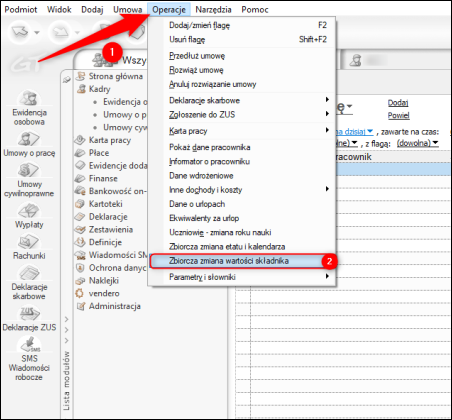Click the back navigation arrow in toolbar
Viewport: 452px width, 420px height.
20,32
